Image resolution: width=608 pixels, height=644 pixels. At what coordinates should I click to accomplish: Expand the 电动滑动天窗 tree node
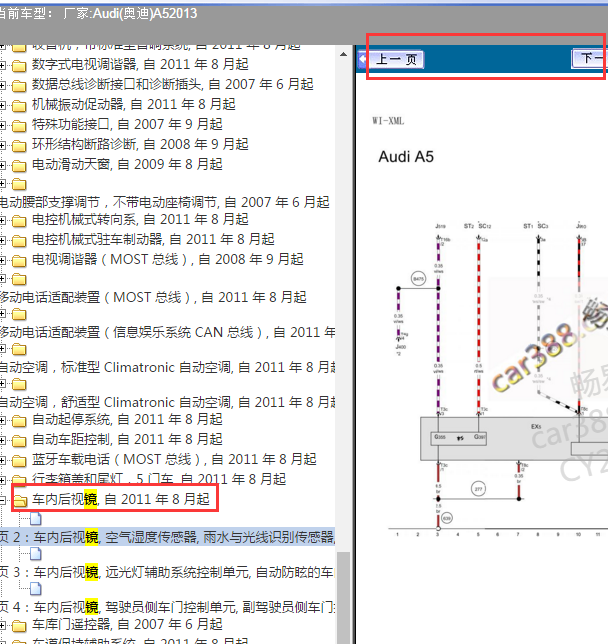pyautogui.click(x=2, y=166)
